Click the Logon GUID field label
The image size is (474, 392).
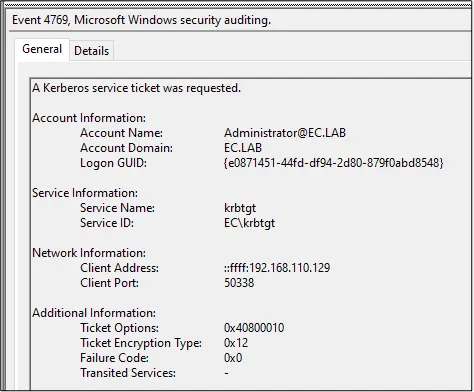click(113, 163)
